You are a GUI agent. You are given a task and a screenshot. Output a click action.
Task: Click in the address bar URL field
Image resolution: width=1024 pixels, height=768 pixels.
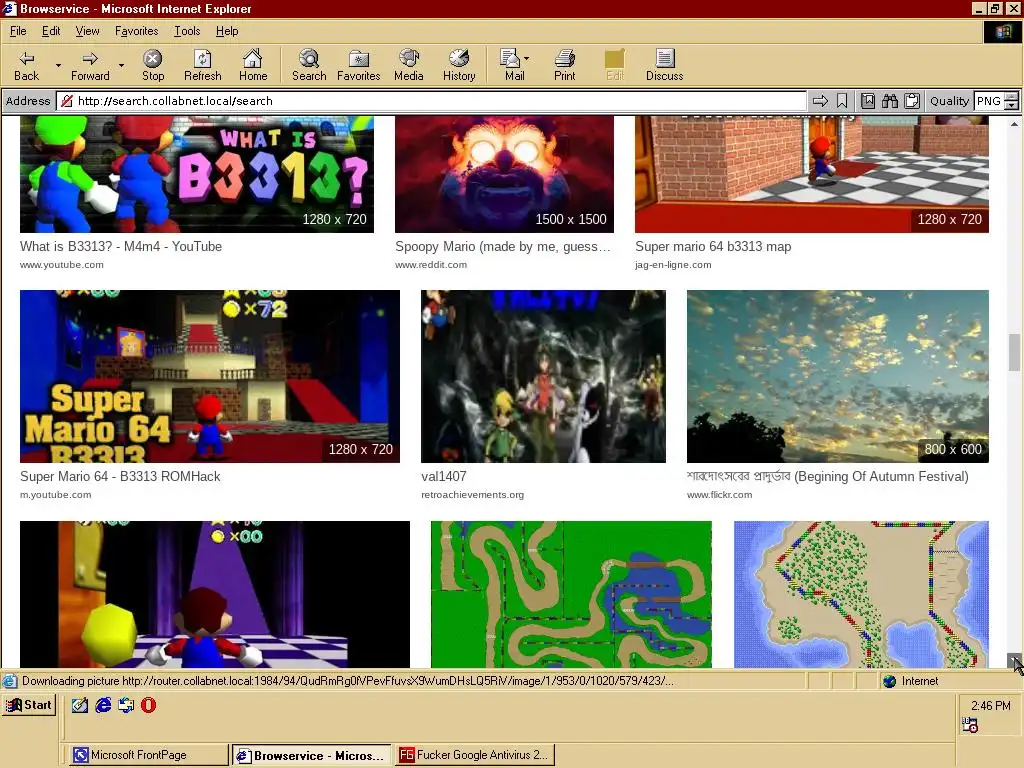click(431, 101)
